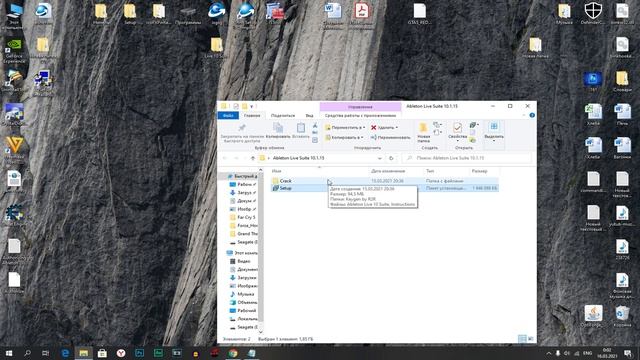Switch to the Главная (Home) ribbon tab
The height and width of the screenshot is (360, 640).
[252, 116]
